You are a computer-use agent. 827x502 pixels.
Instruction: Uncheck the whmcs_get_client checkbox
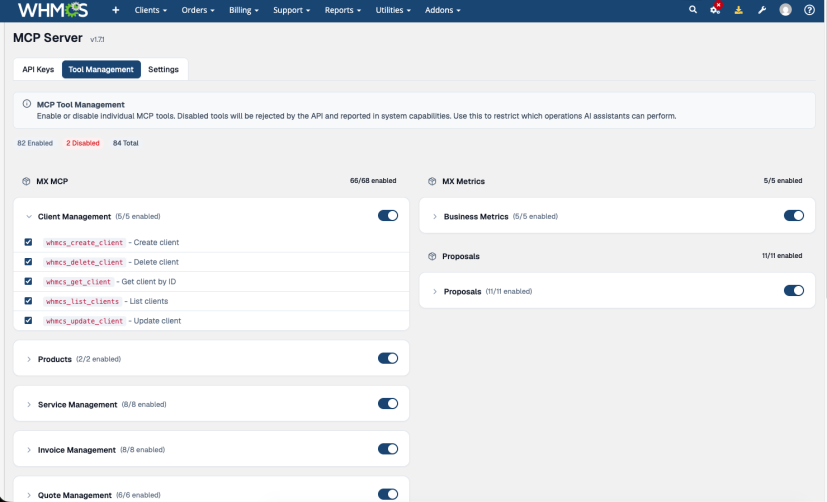[28, 281]
